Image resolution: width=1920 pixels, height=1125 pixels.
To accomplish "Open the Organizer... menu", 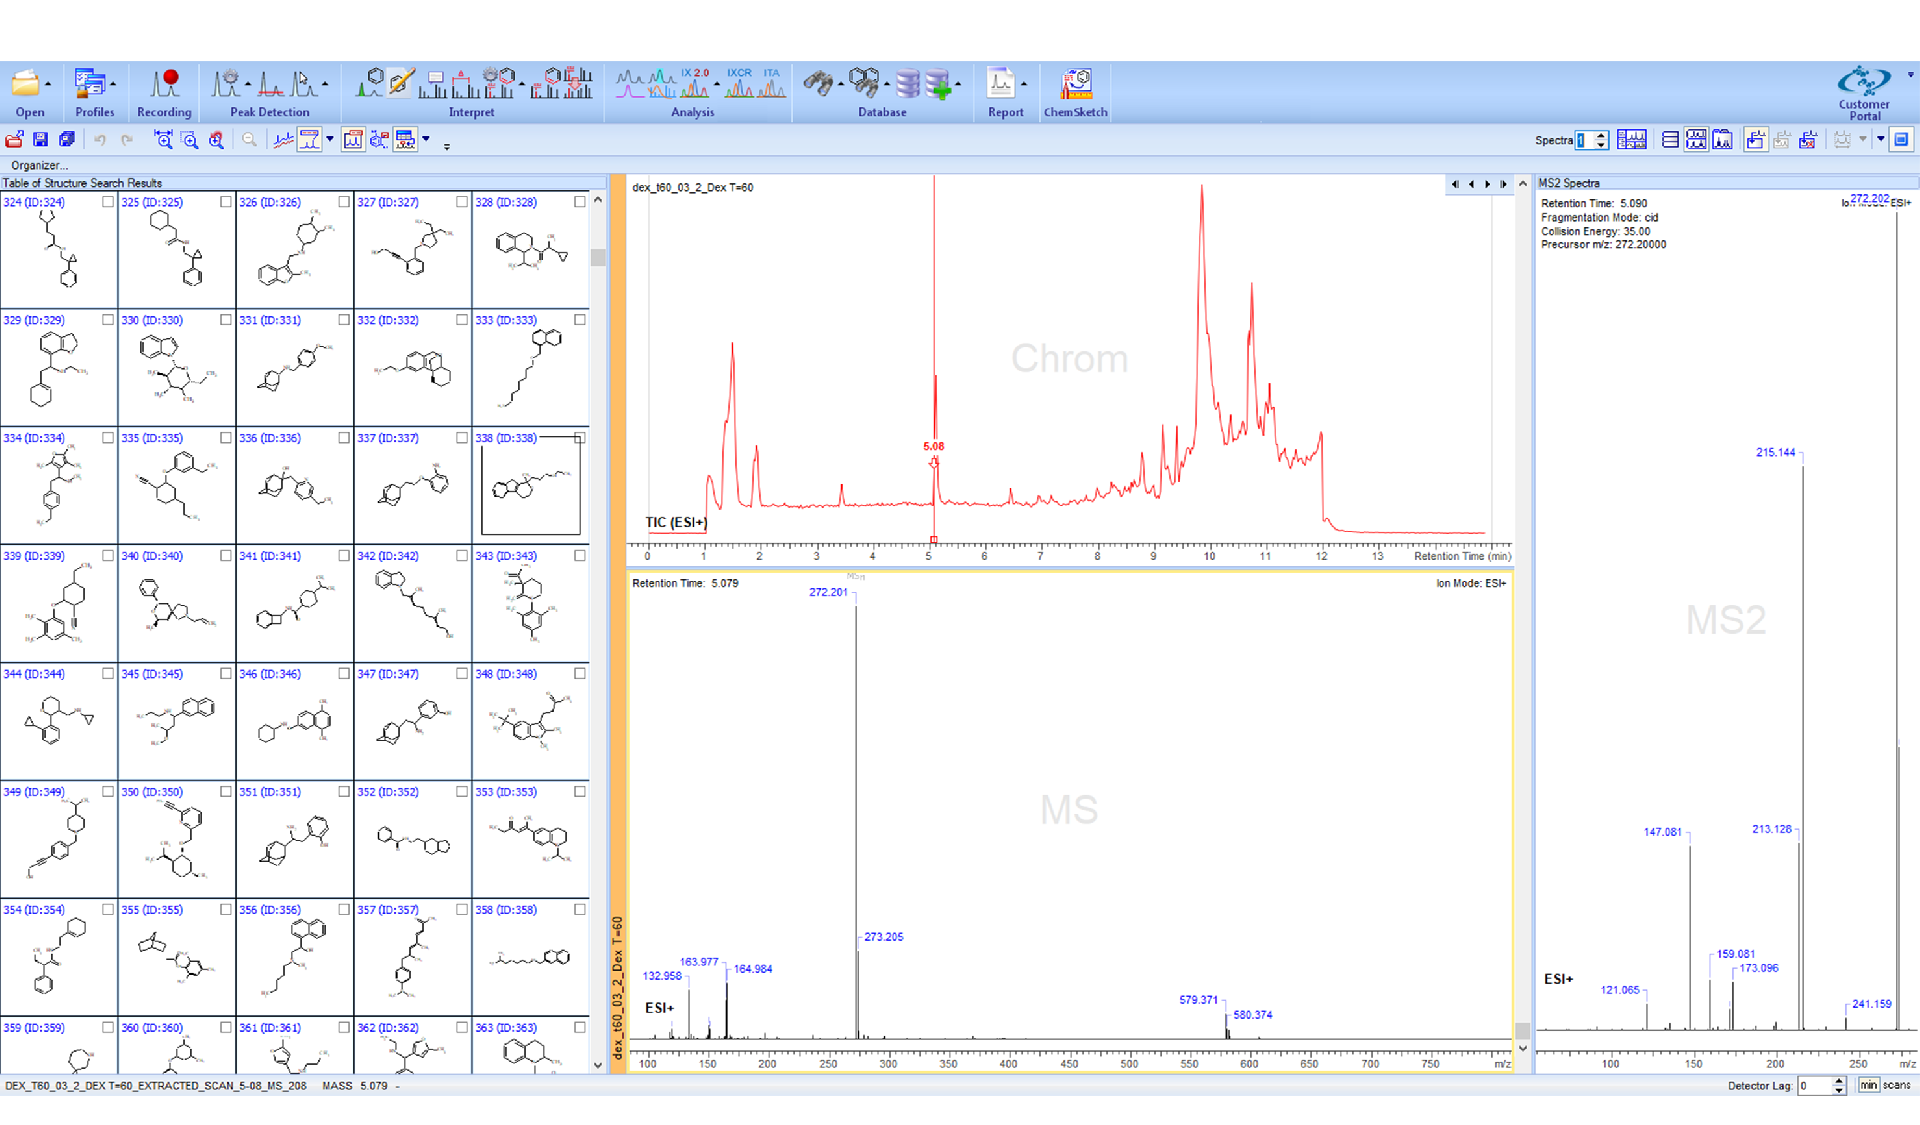I will click(x=39, y=166).
